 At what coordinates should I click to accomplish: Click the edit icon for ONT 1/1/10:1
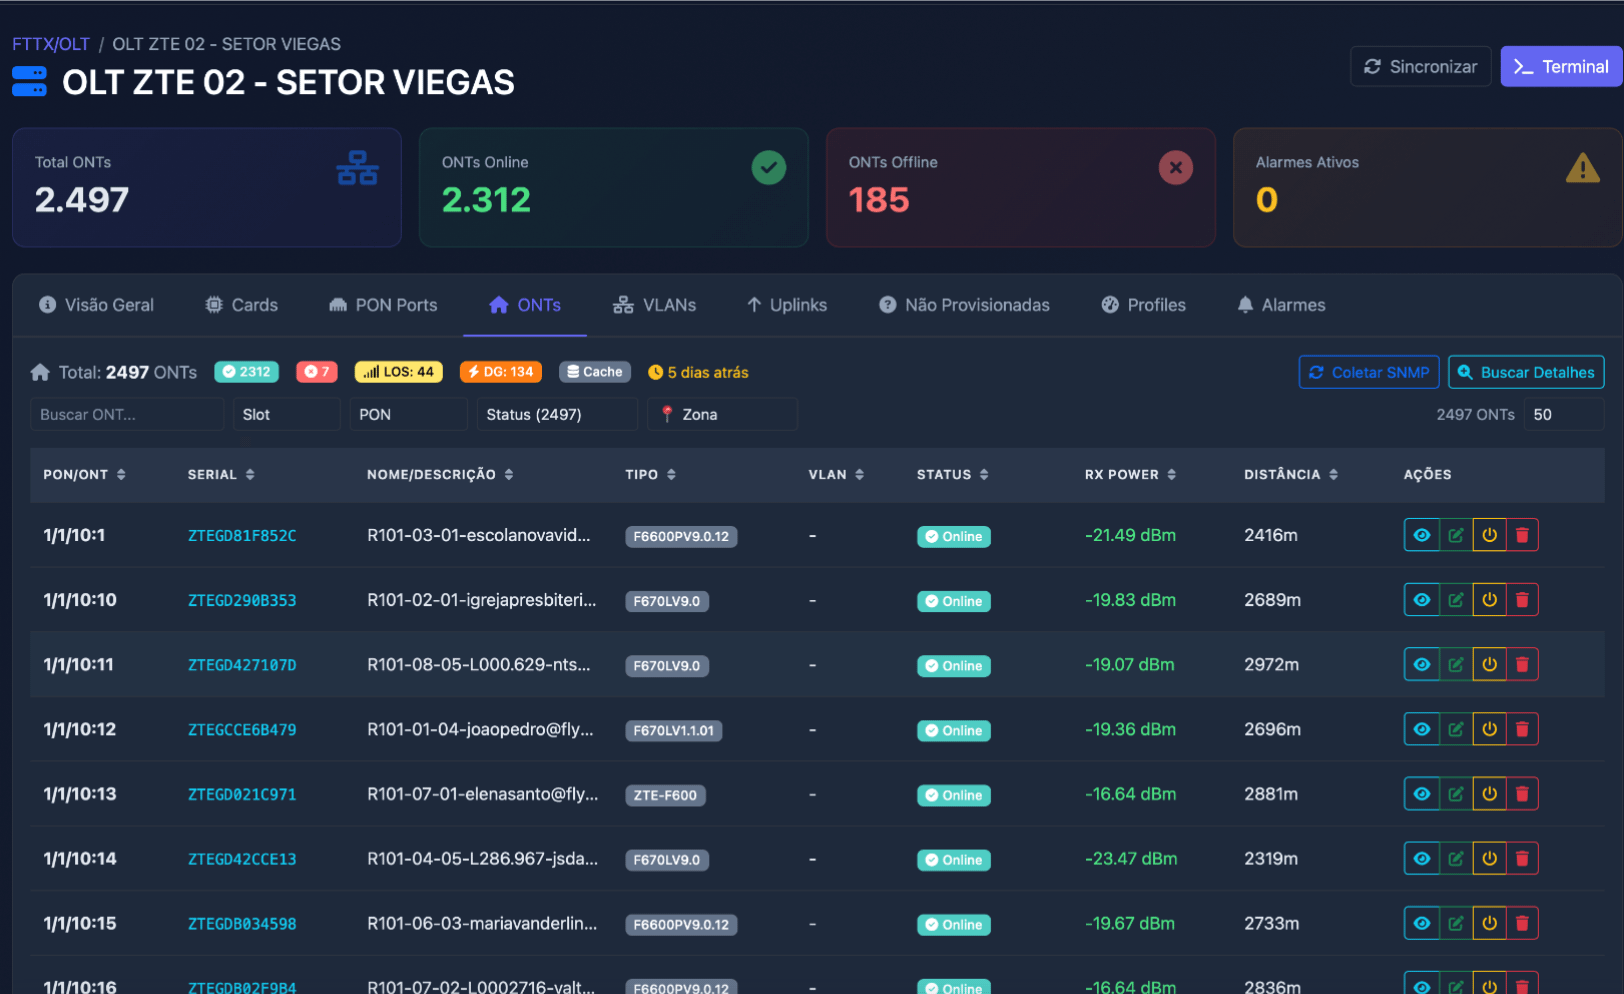pyautogui.click(x=1455, y=535)
